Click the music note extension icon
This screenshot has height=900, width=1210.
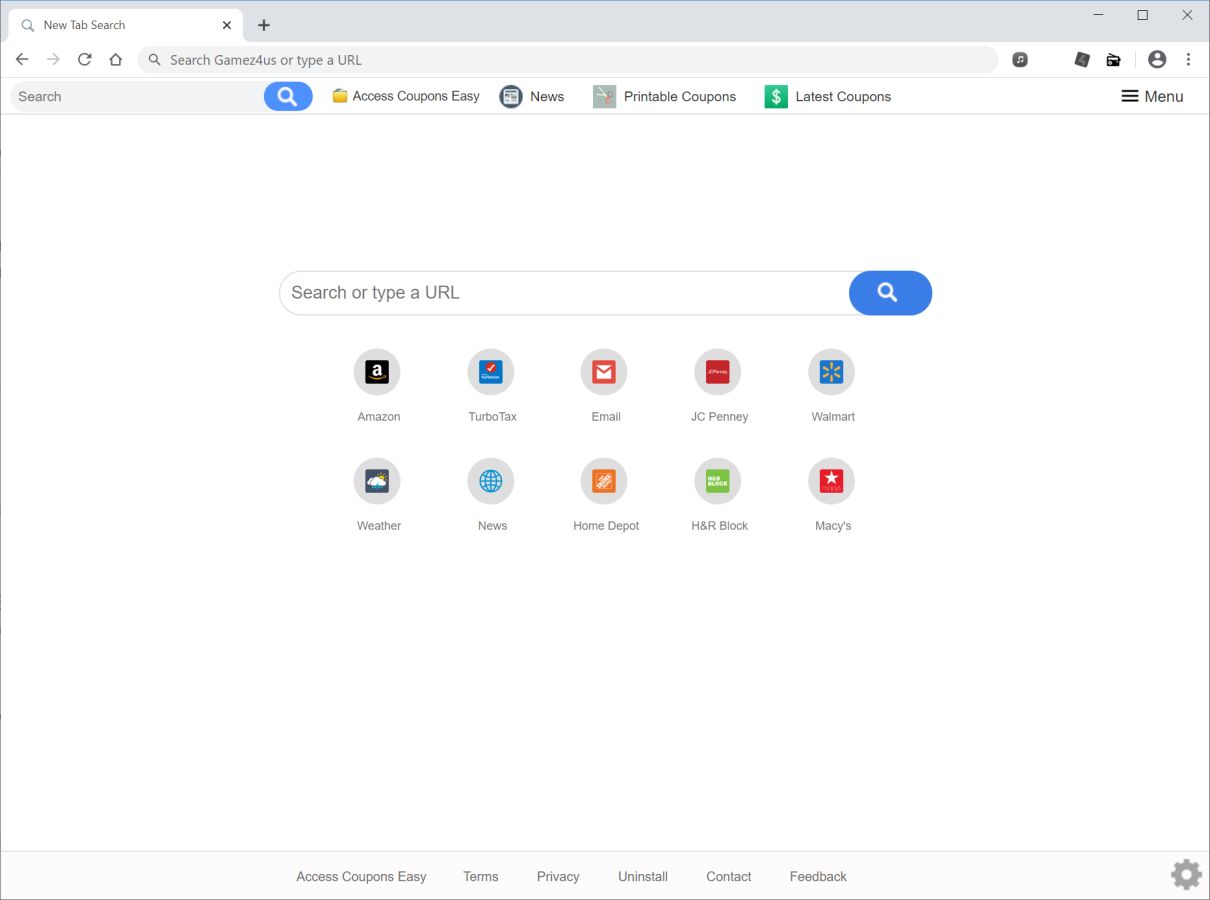click(x=1020, y=60)
